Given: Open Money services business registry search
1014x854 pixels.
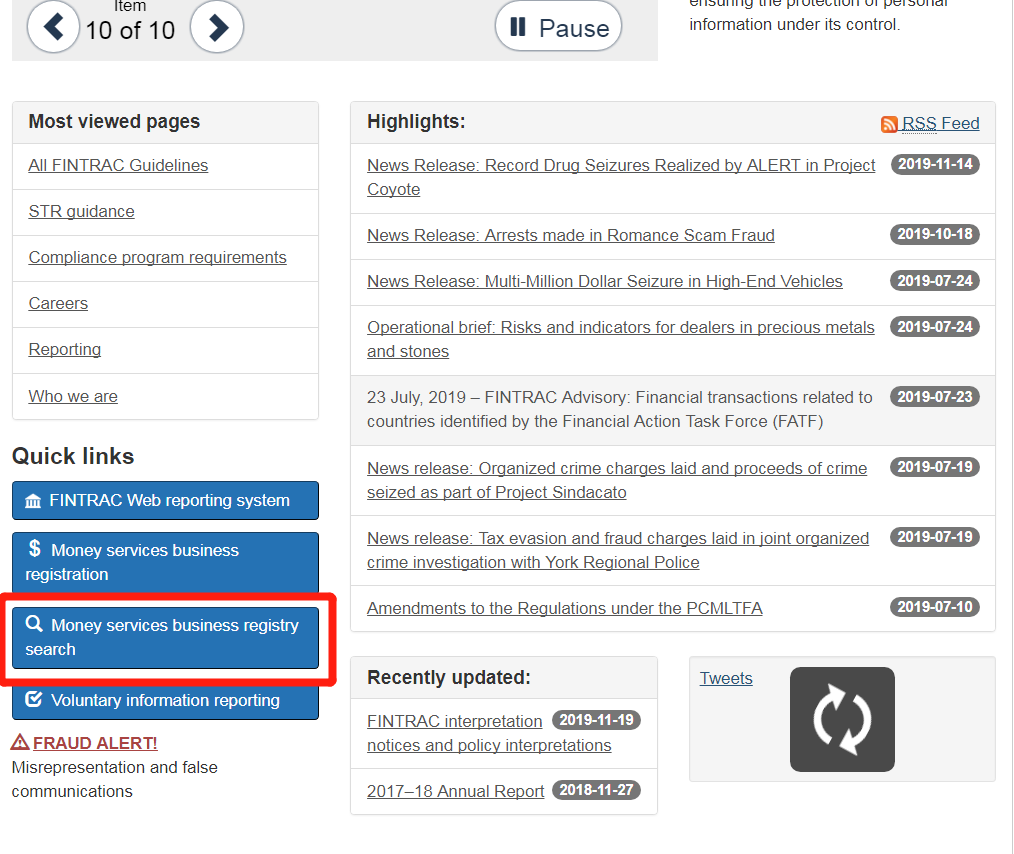Looking at the screenshot, I should [x=166, y=637].
